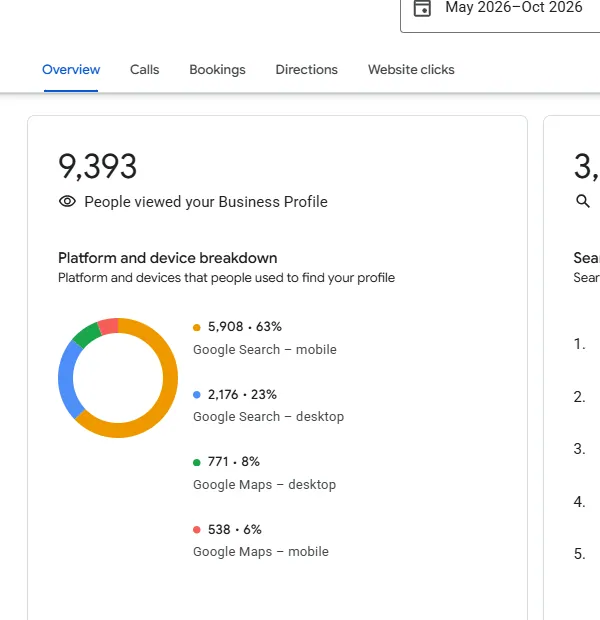Select the '2,176 · 23%' value
The image size is (600, 620).
tap(242, 395)
